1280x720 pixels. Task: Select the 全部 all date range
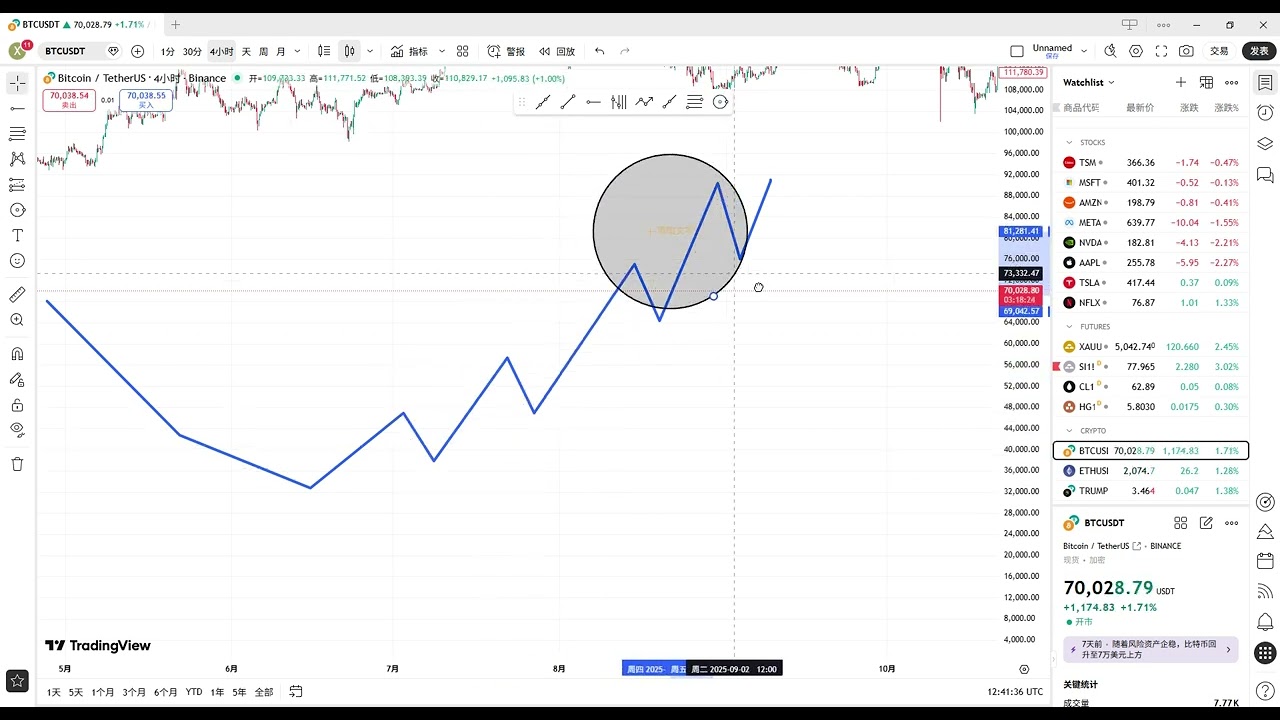point(264,692)
